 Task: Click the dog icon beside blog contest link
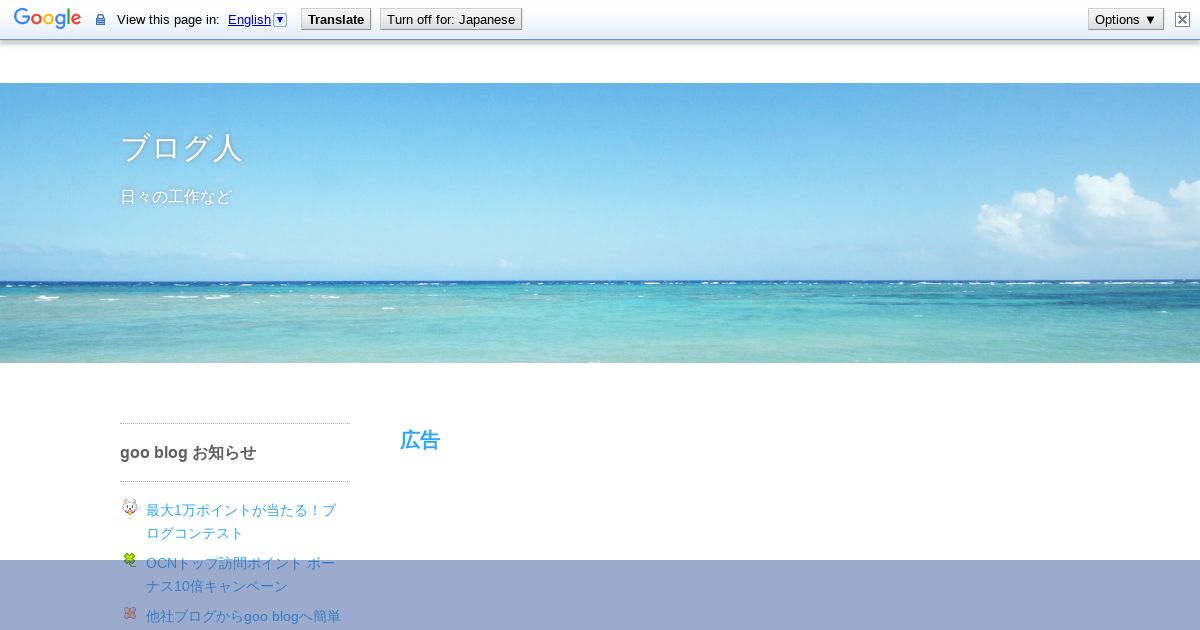tap(130, 507)
